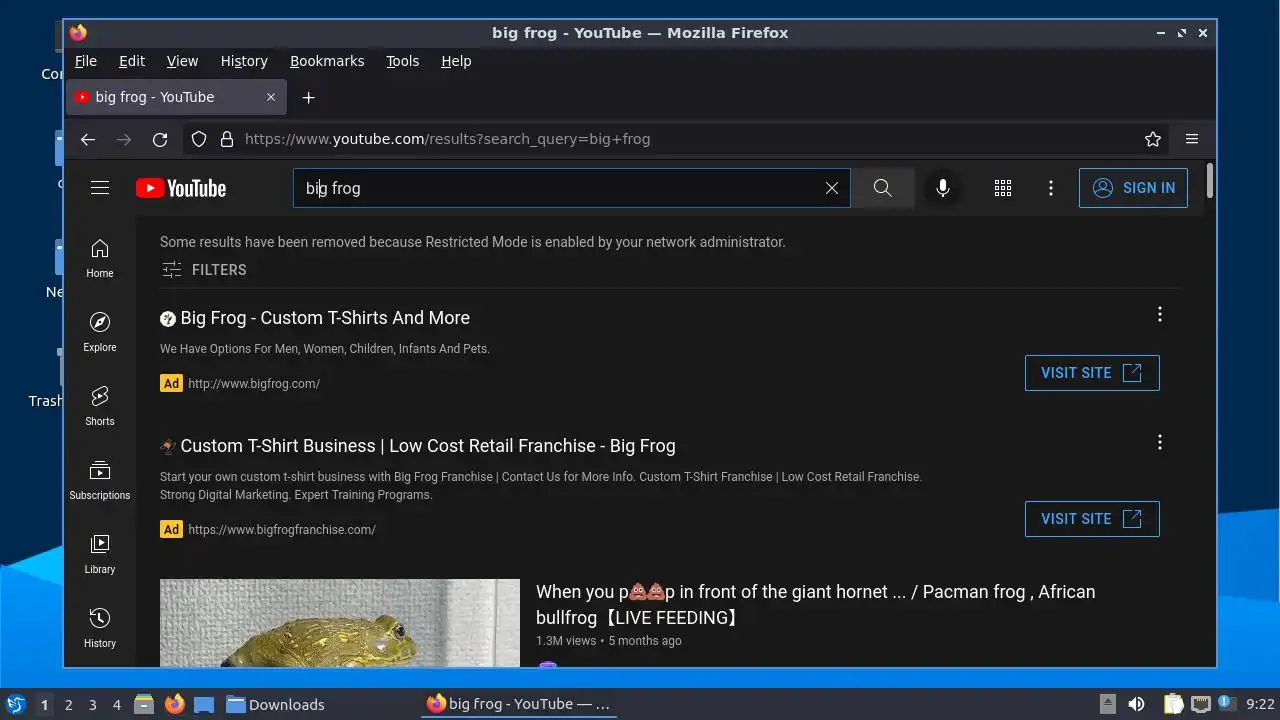Switch to workspace 2 in taskbar
This screenshot has height=720, width=1280.
coord(69,705)
